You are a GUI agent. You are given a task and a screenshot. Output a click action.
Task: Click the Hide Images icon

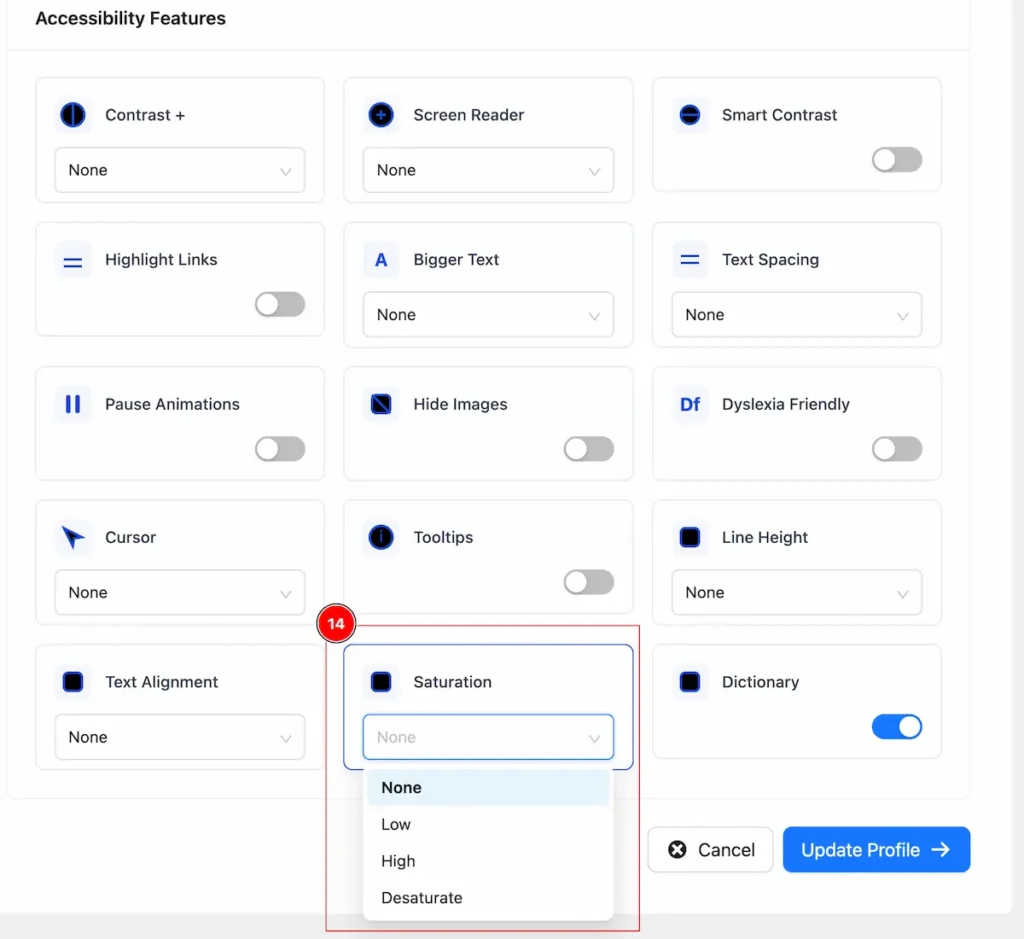point(381,404)
